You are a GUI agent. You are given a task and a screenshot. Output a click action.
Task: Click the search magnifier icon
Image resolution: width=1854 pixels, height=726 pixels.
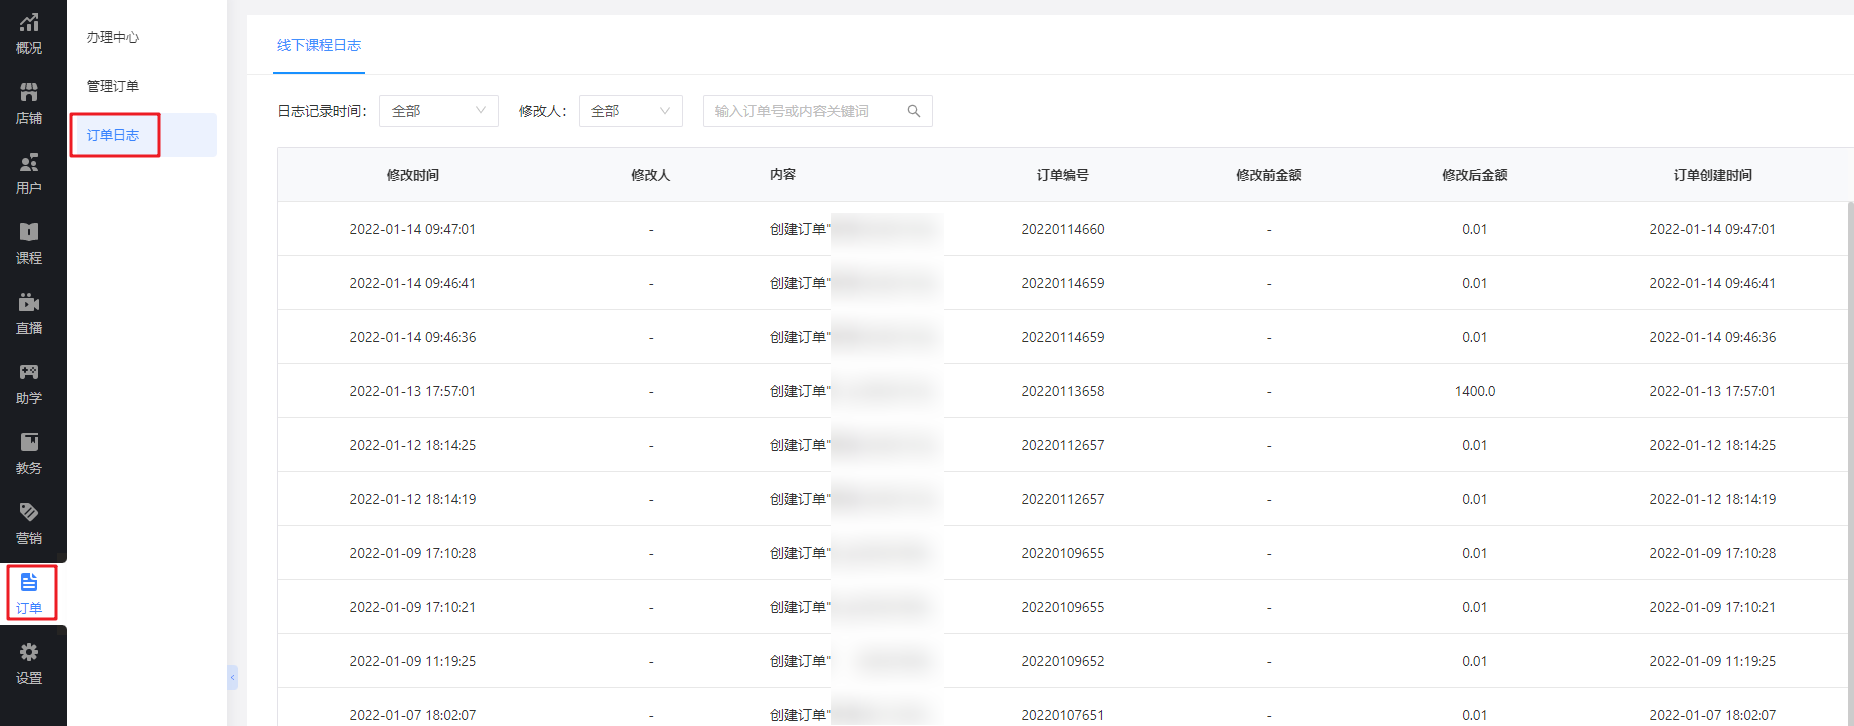coord(913,111)
